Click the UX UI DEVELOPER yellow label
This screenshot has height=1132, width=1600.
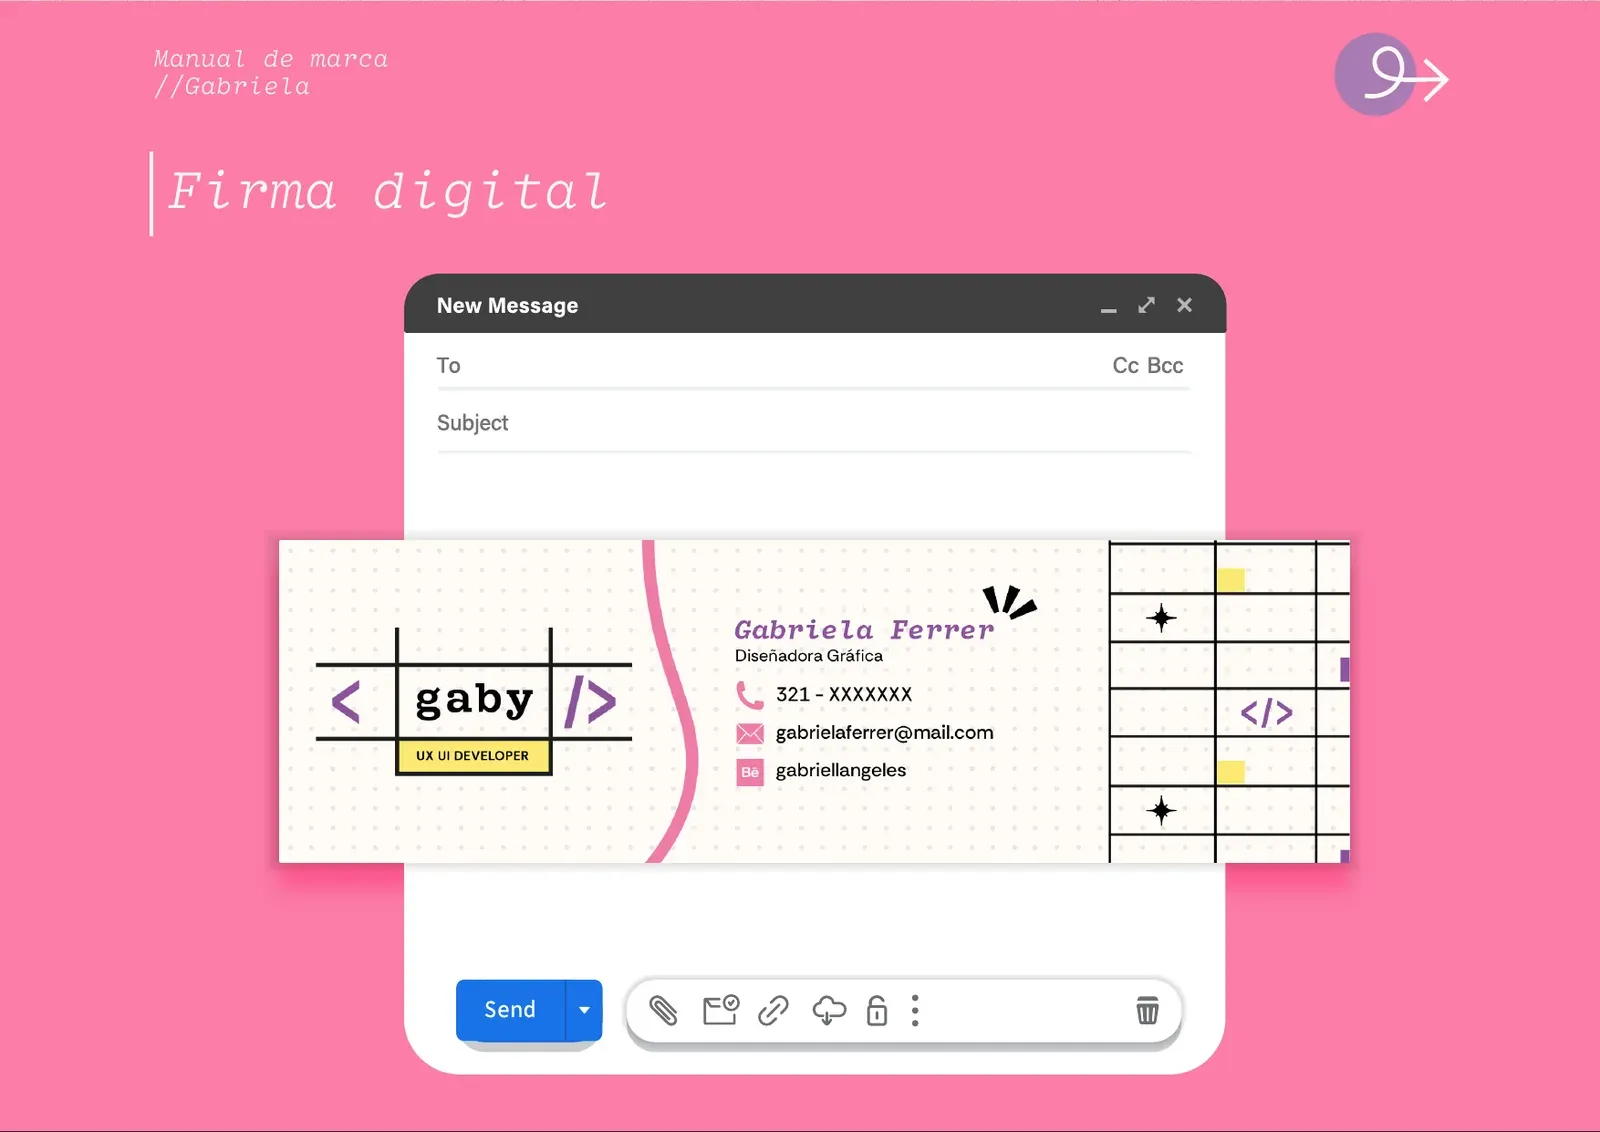[x=473, y=756]
